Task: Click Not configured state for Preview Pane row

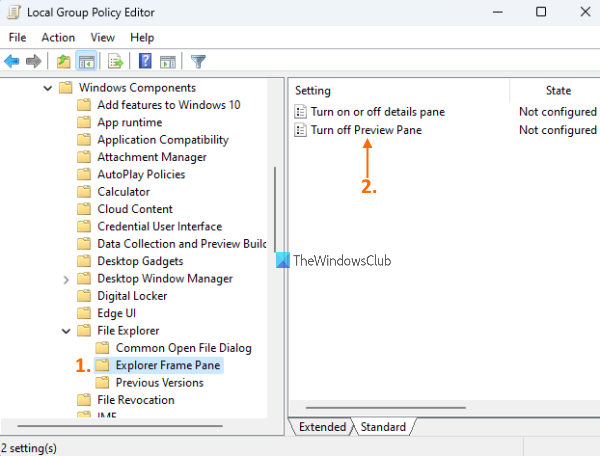Action: pyautogui.click(x=558, y=130)
